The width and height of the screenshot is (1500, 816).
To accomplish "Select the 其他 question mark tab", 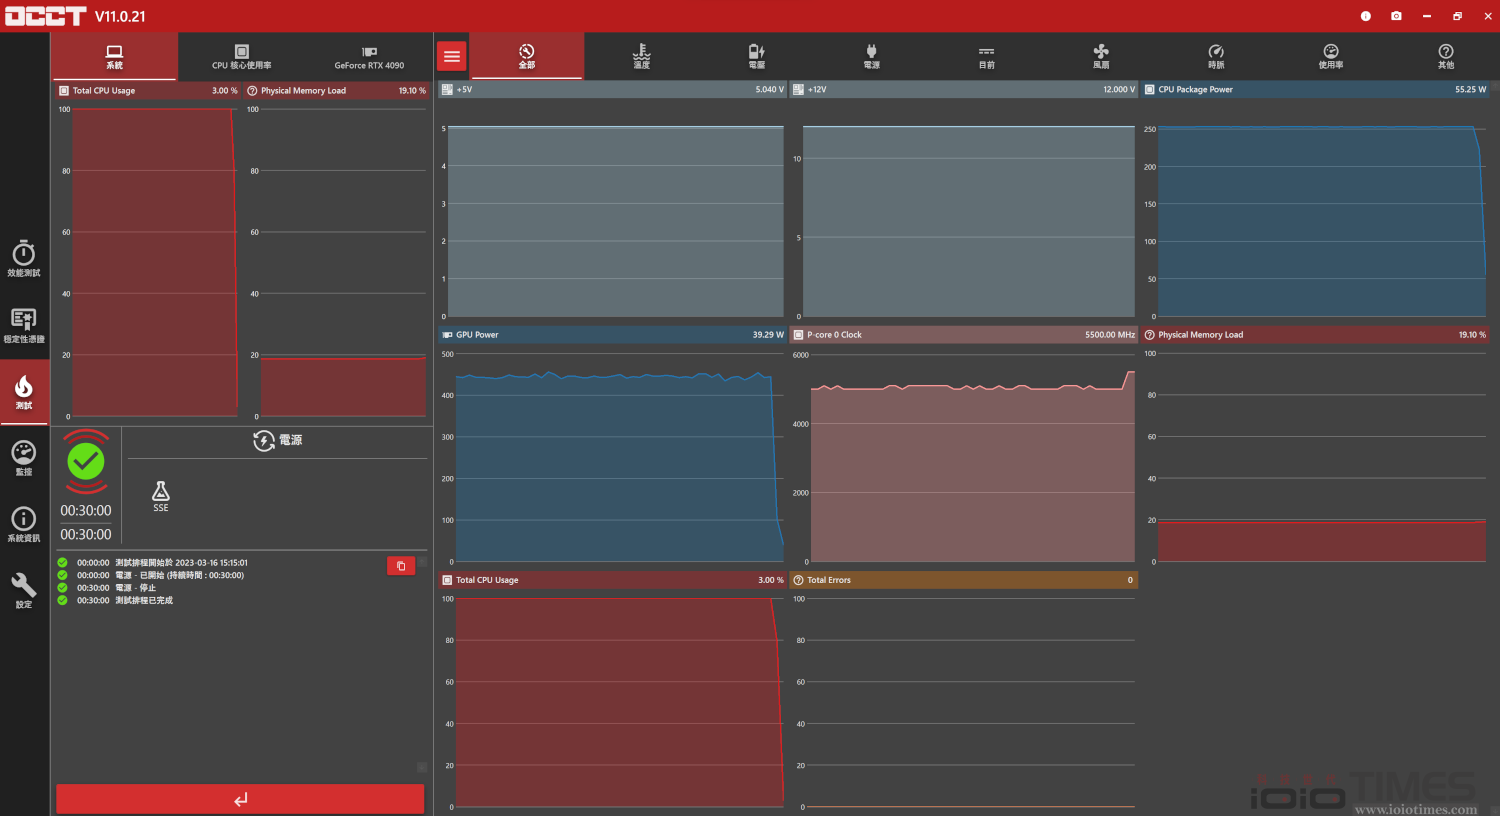I will [x=1446, y=56].
